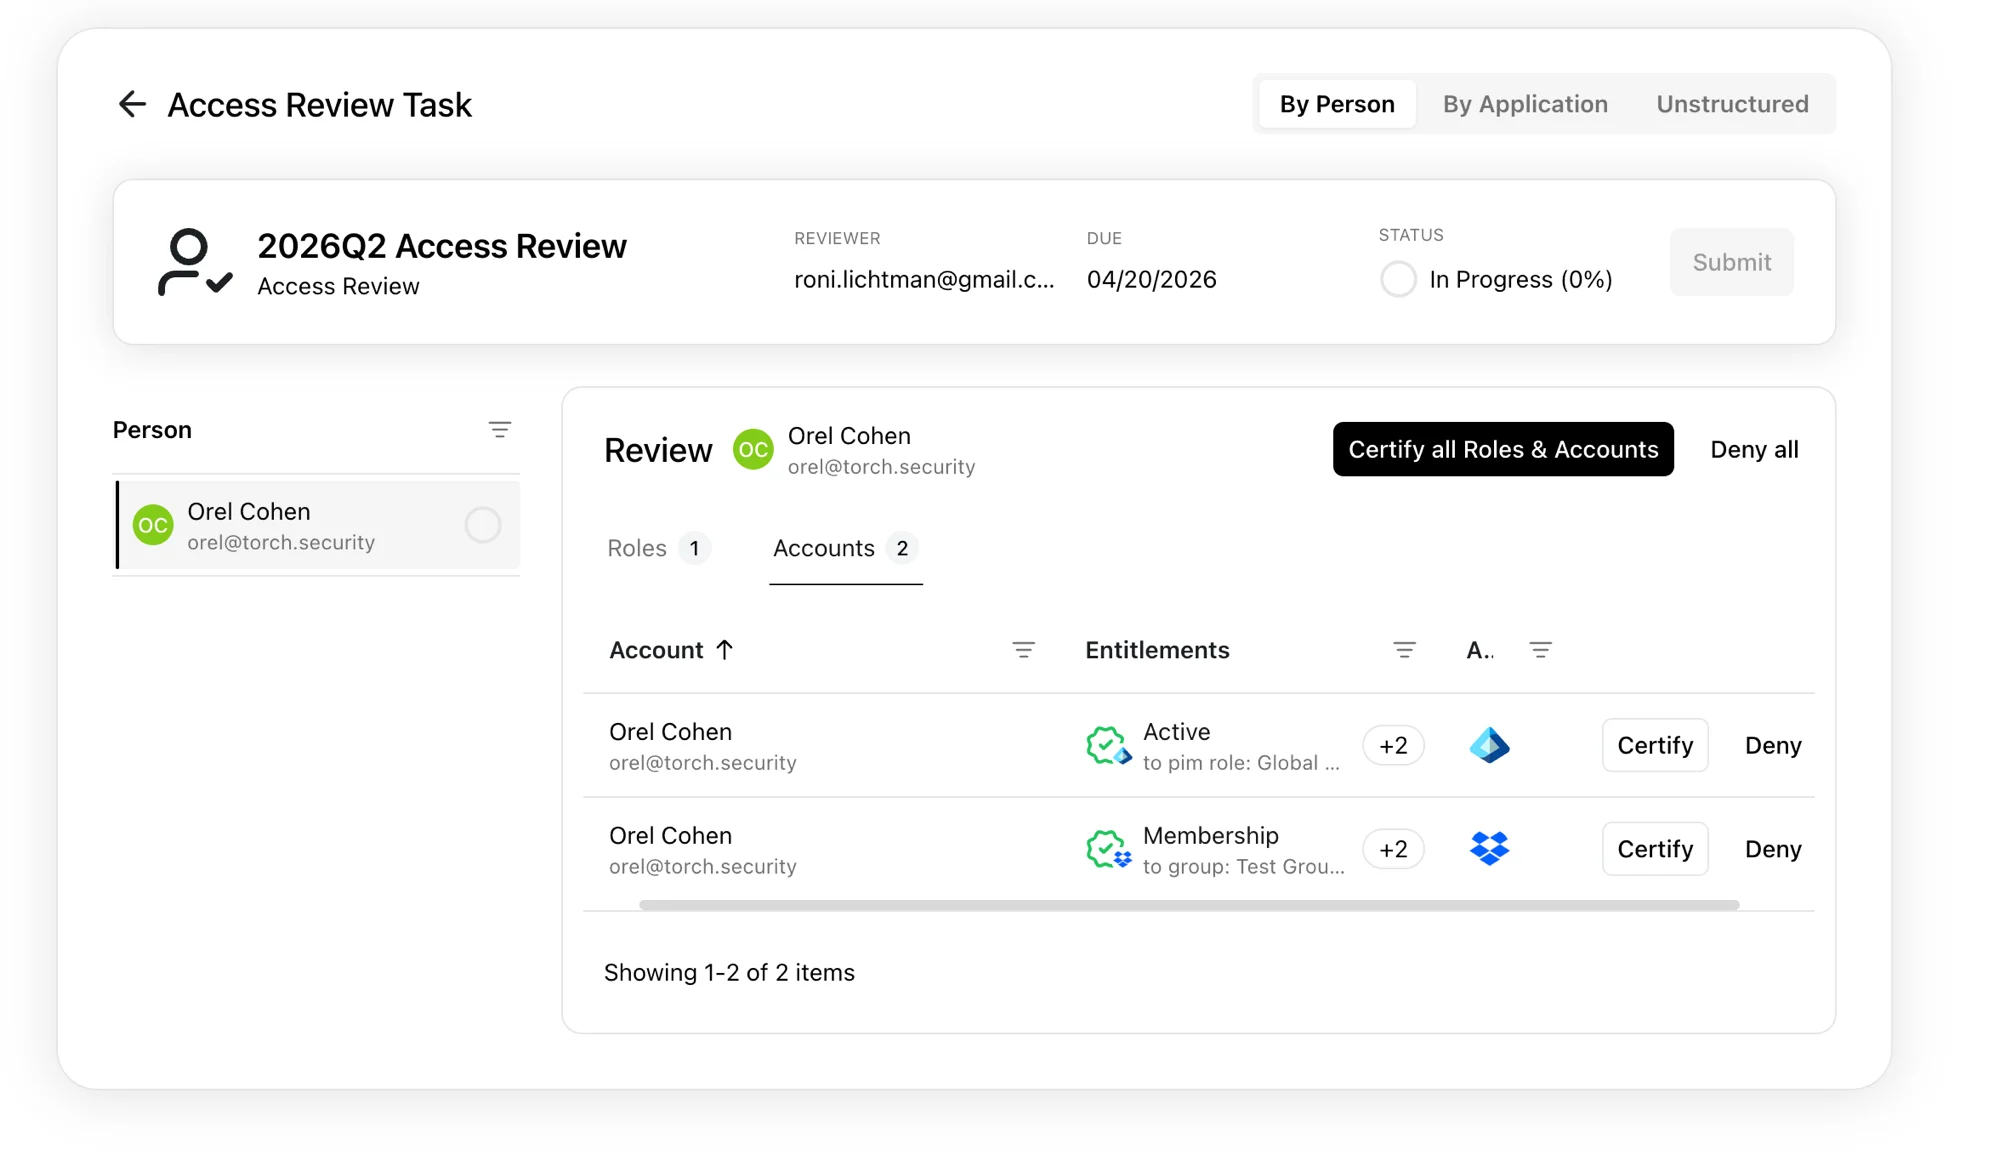Open the Accounts tab

(846, 548)
